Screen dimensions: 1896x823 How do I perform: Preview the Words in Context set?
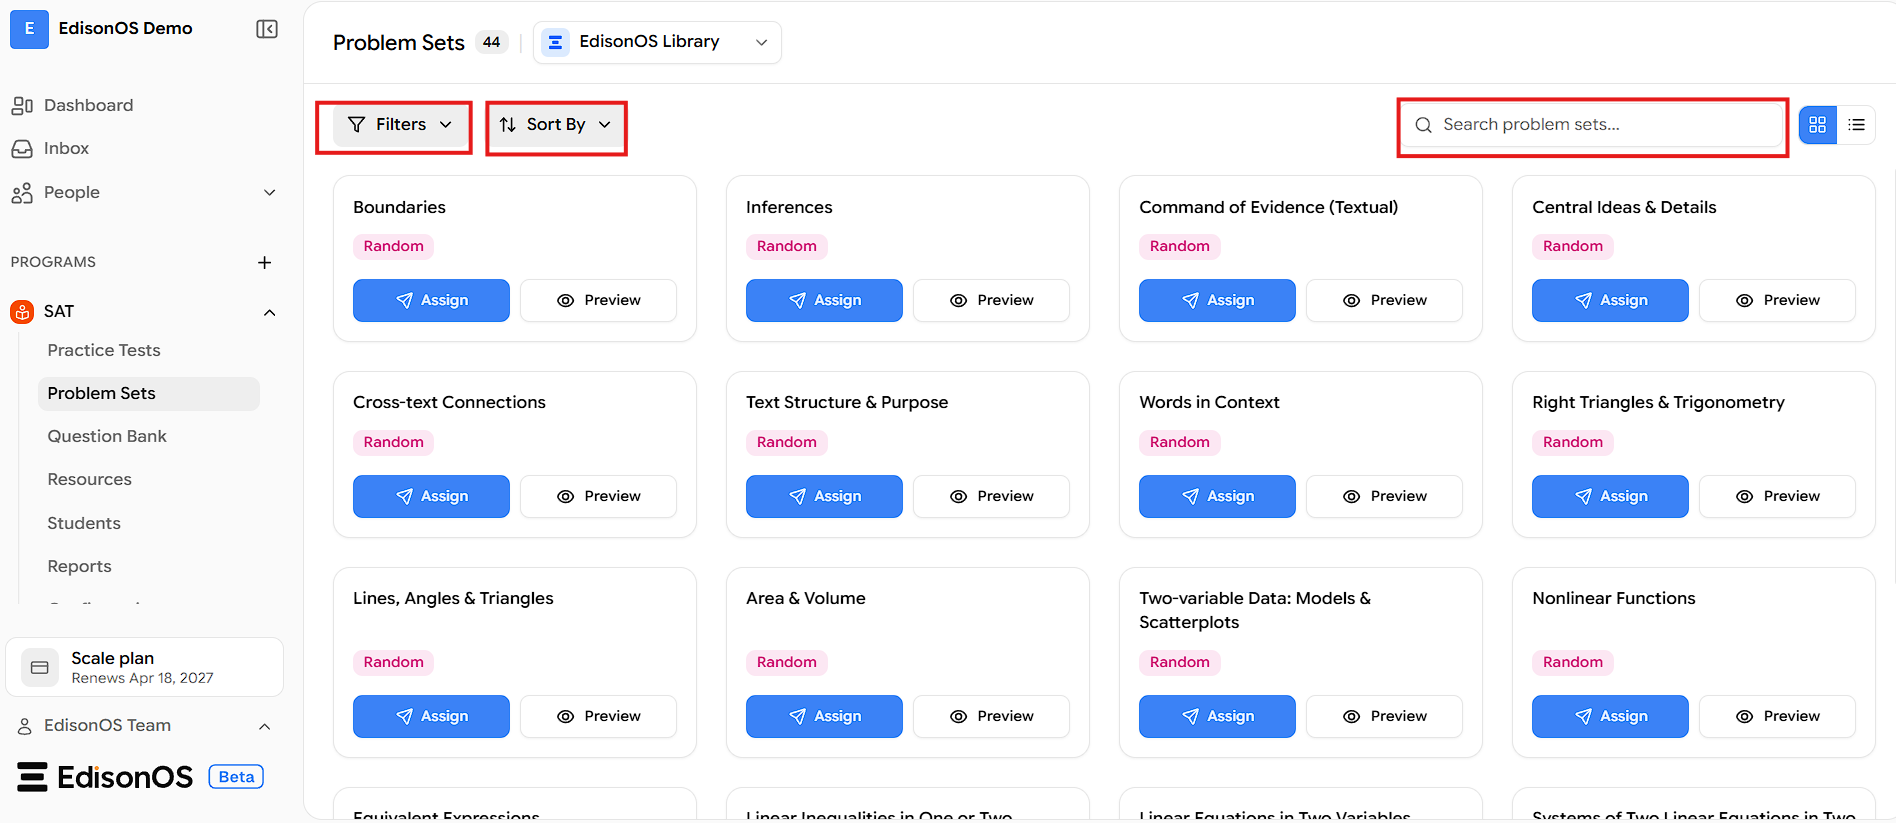tap(1384, 496)
